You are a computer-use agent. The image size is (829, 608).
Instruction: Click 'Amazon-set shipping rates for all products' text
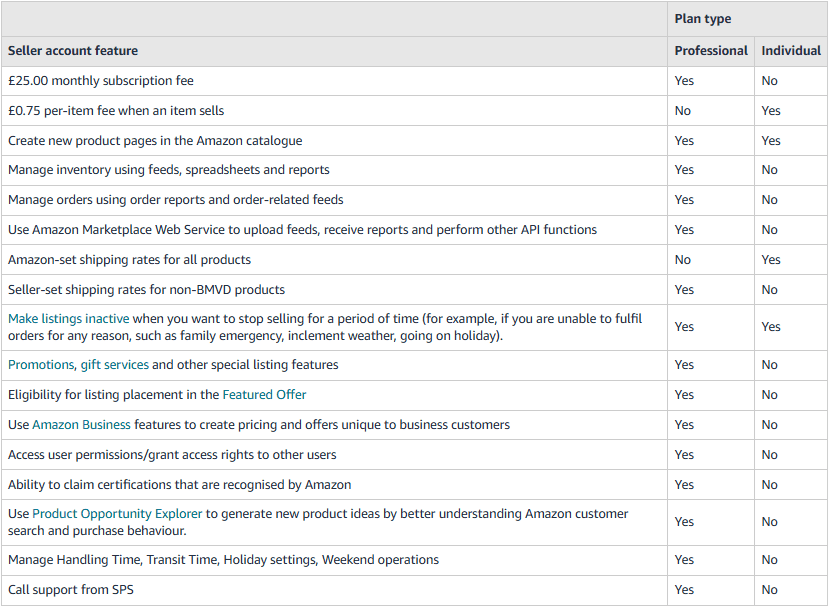[129, 260]
